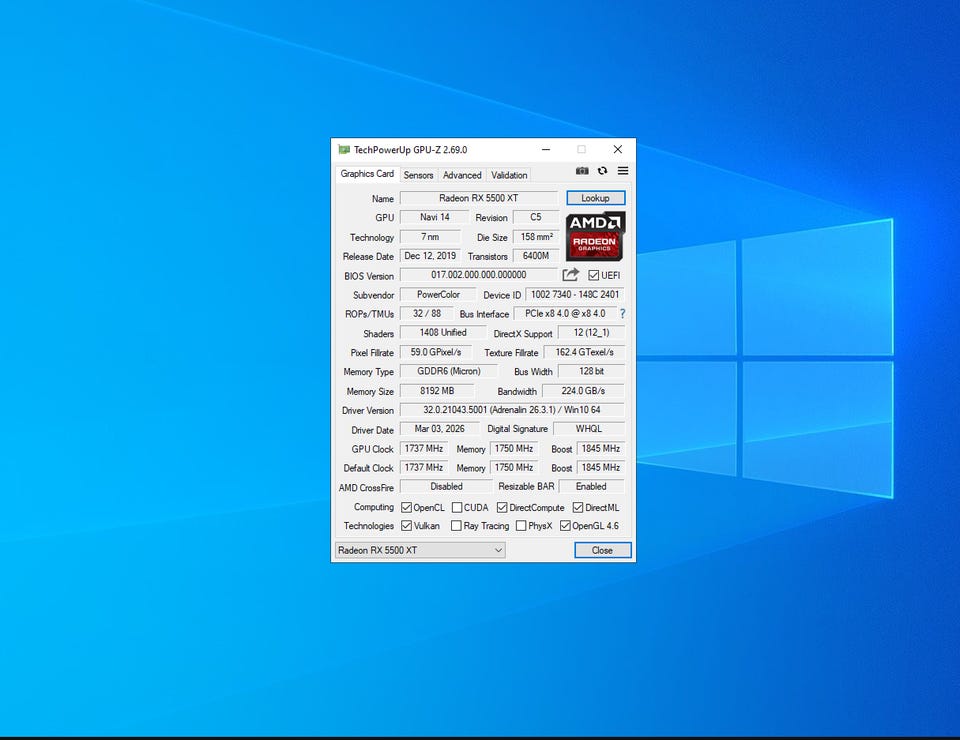Click the GPU-Z title bar app icon
Viewport: 960px width, 740px height.
coord(344,150)
